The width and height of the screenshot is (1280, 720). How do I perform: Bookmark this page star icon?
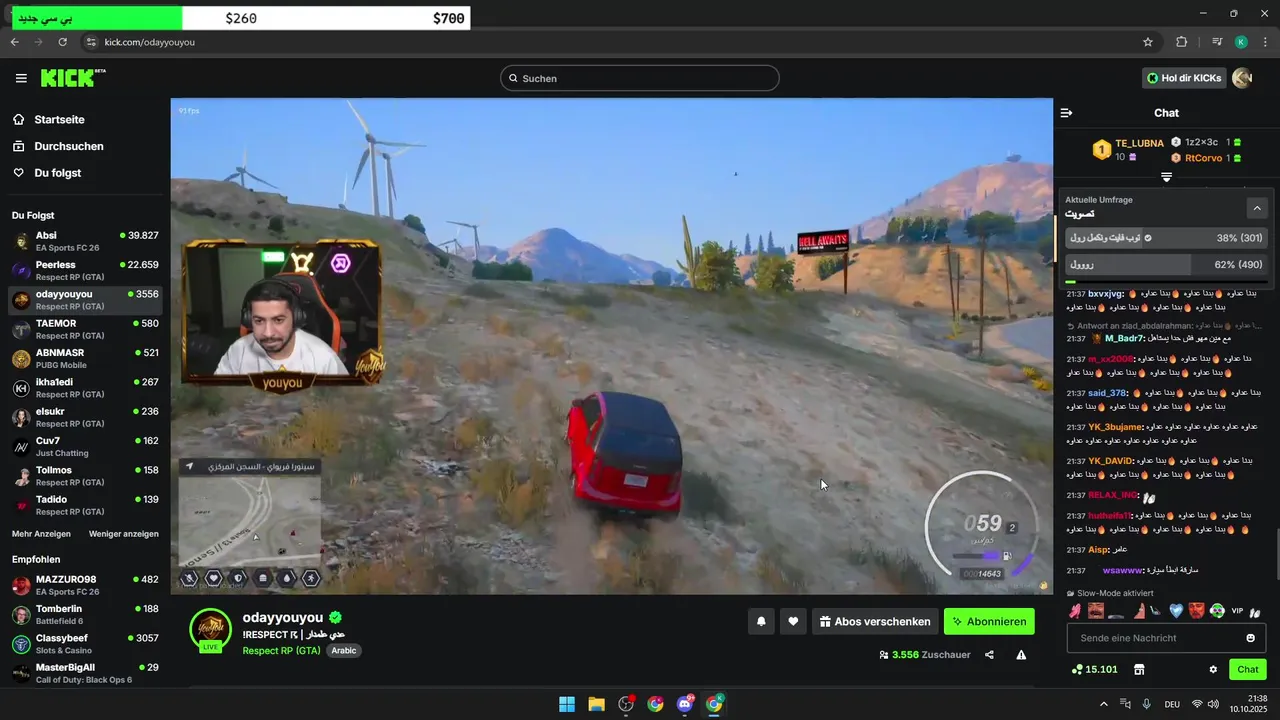(x=1148, y=42)
